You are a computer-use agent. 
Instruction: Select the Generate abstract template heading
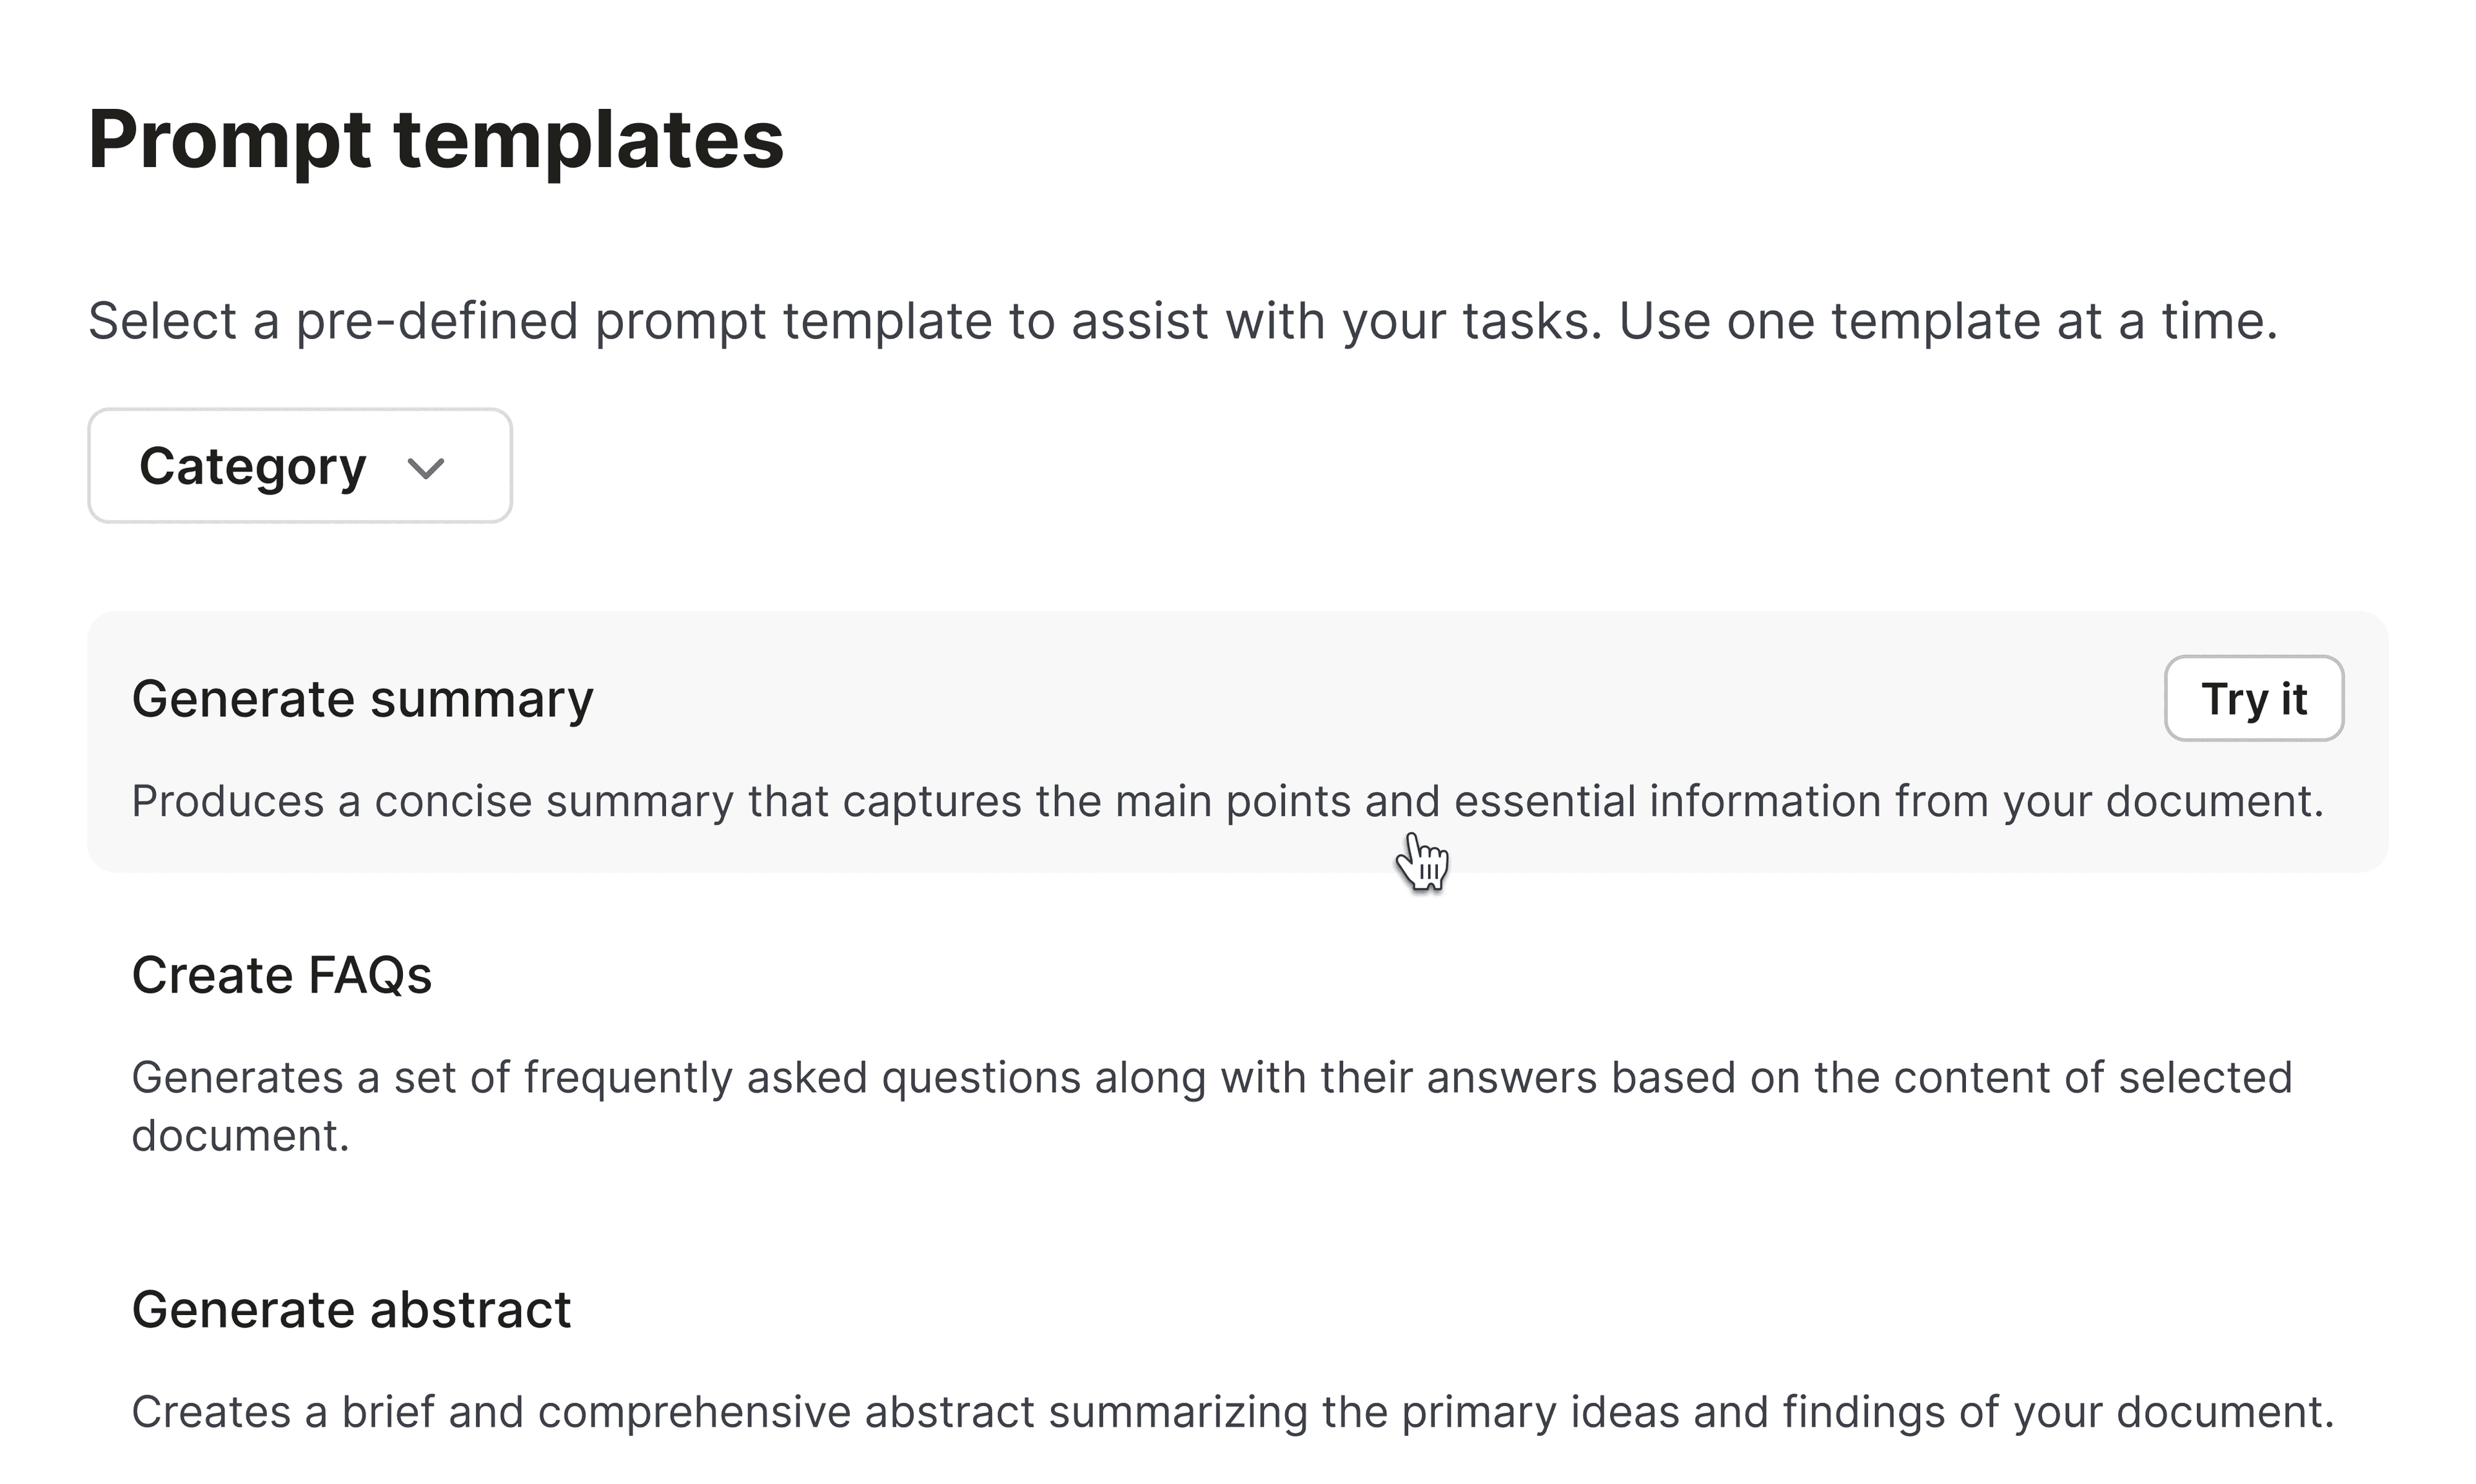351,1310
